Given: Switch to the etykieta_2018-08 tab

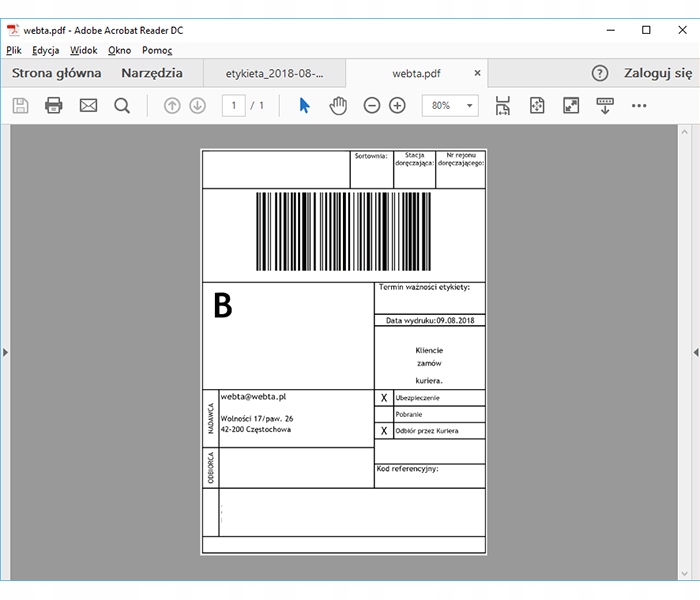Looking at the screenshot, I should coord(274,74).
